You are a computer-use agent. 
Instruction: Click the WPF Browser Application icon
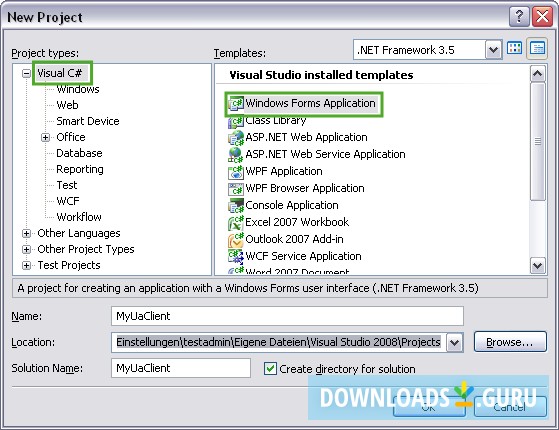click(236, 189)
